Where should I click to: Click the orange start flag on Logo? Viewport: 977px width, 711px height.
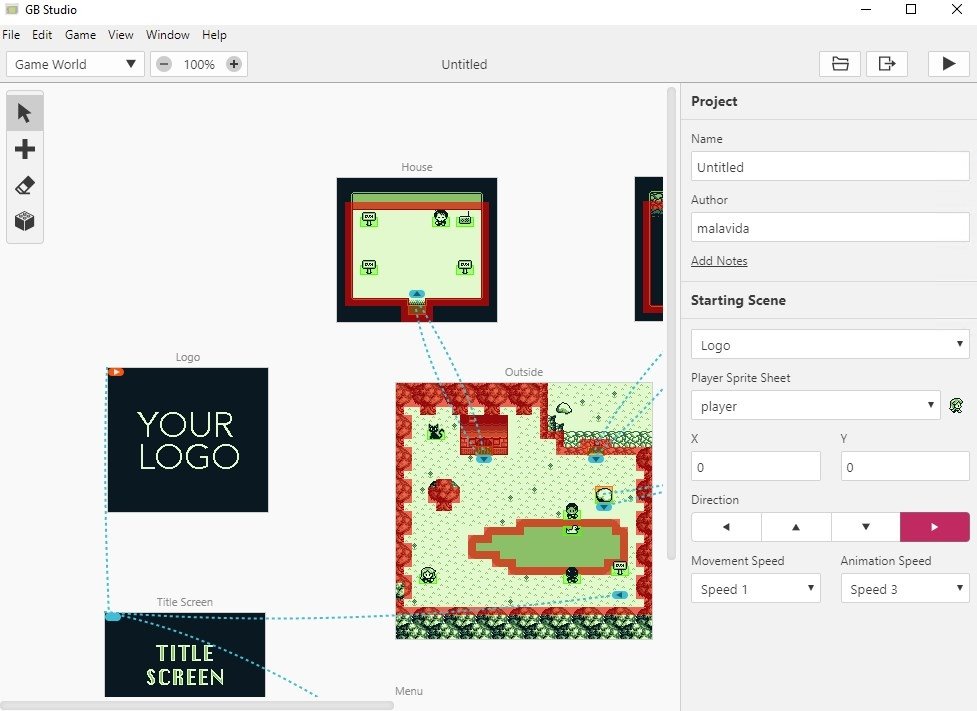[116, 372]
